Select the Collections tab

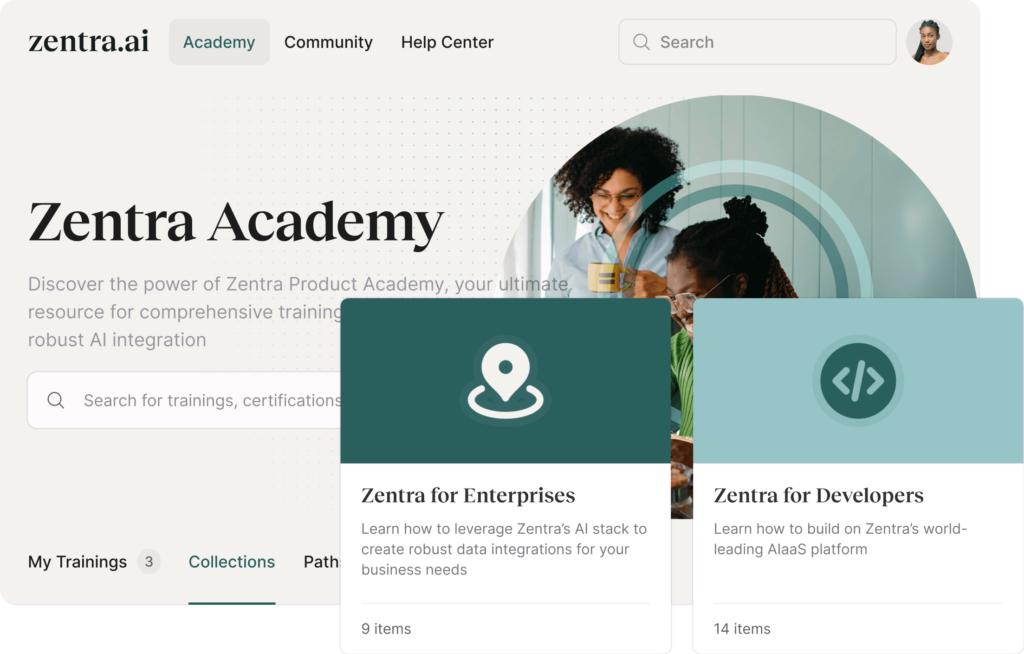[232, 562]
